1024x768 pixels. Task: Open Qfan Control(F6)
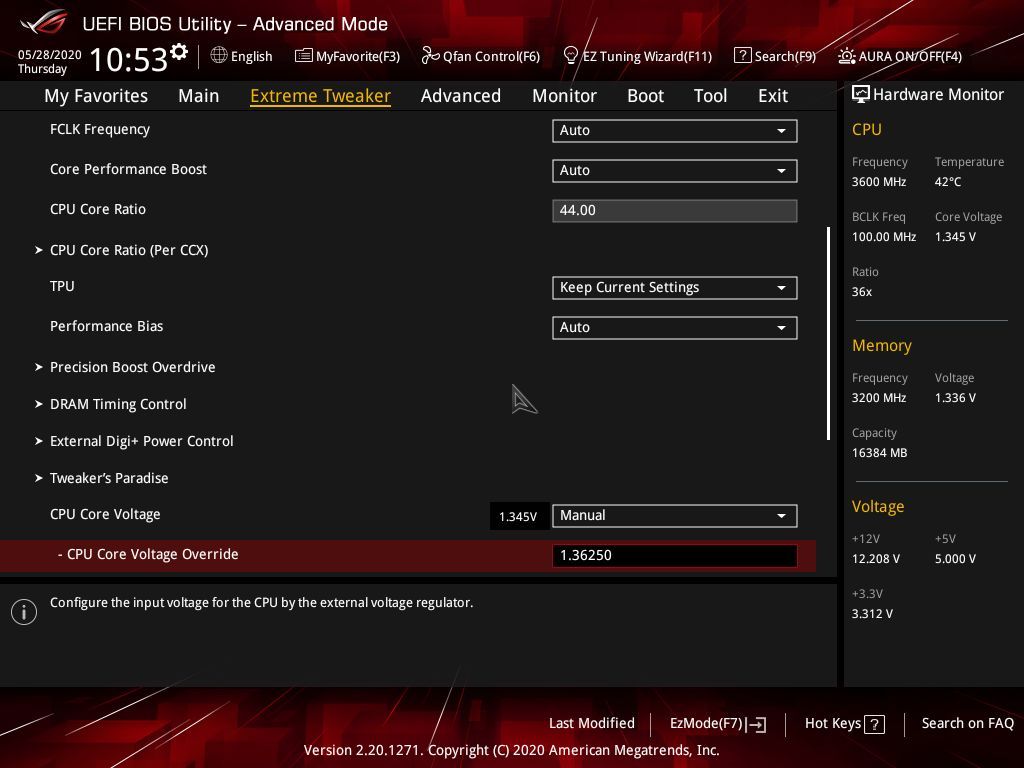click(481, 56)
